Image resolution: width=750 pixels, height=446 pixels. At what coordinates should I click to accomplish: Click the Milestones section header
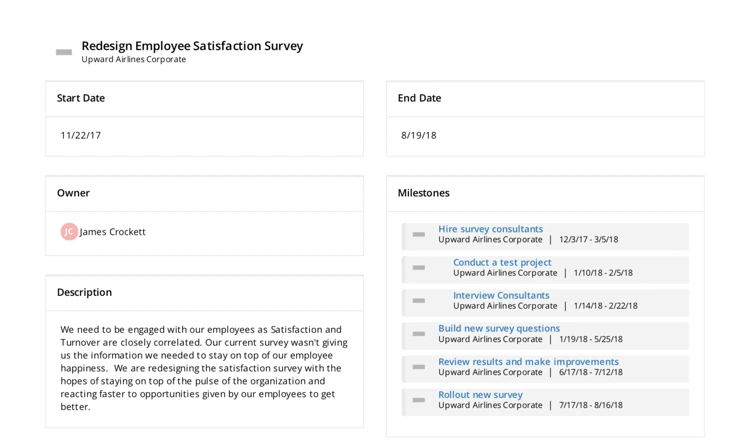tap(424, 193)
